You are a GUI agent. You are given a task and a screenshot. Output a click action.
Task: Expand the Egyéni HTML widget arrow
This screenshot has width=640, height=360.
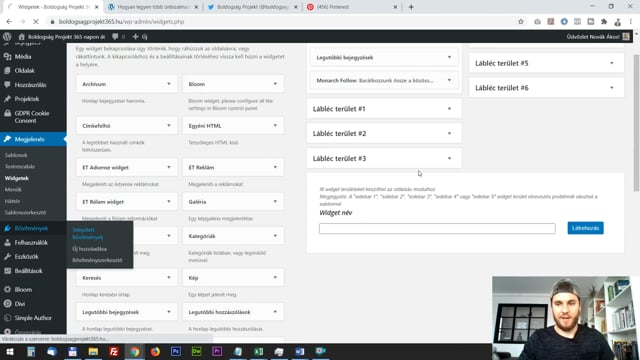point(275,126)
